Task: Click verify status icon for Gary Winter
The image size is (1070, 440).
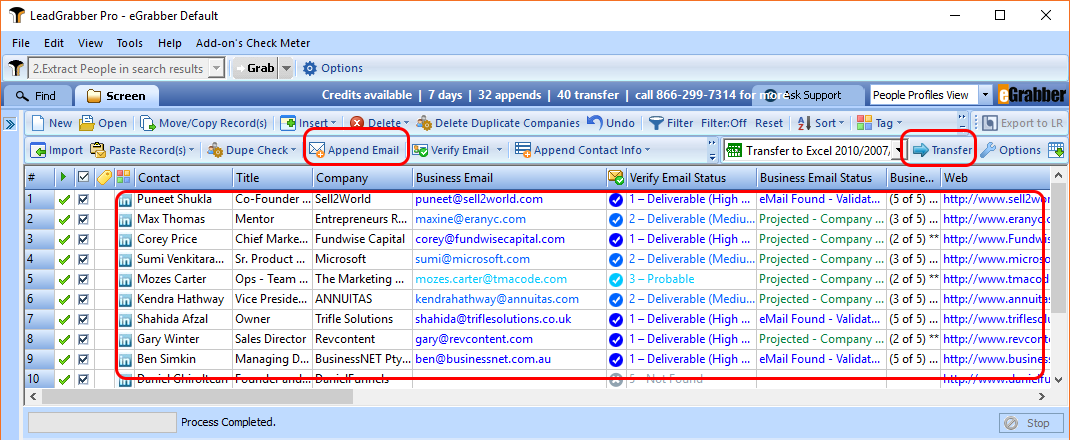Action: 616,339
